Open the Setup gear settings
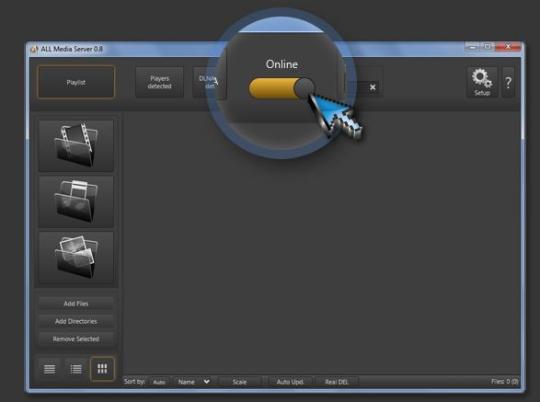This screenshot has height=402, width=540. coord(482,82)
